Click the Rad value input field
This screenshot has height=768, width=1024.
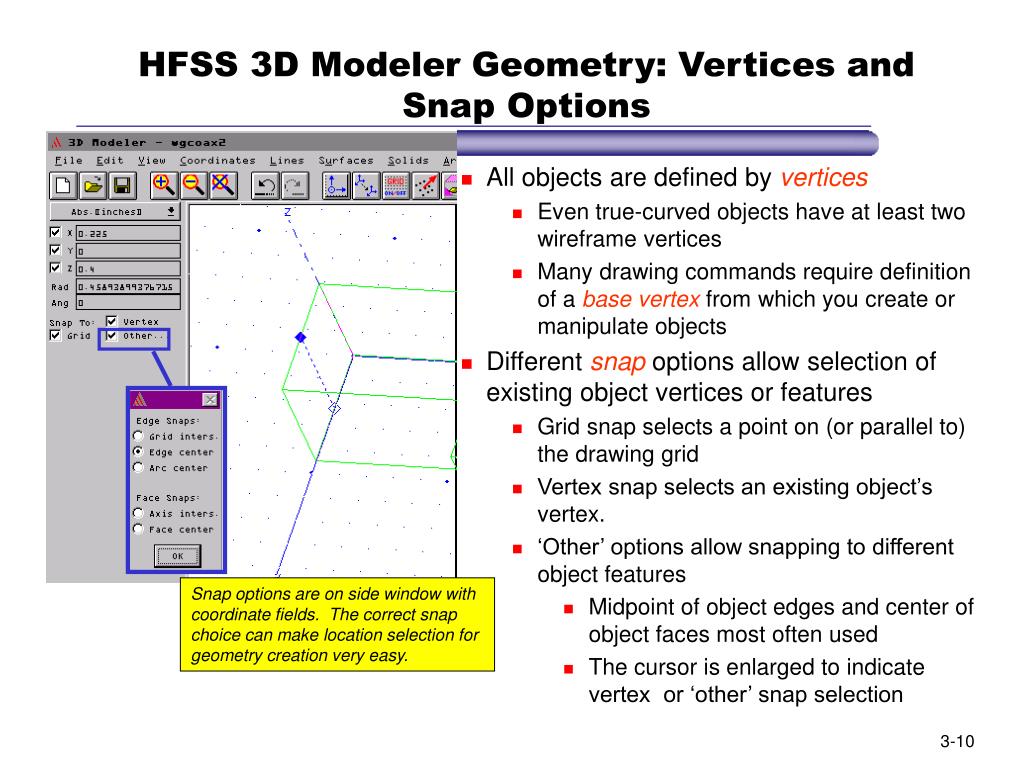[x=129, y=287]
